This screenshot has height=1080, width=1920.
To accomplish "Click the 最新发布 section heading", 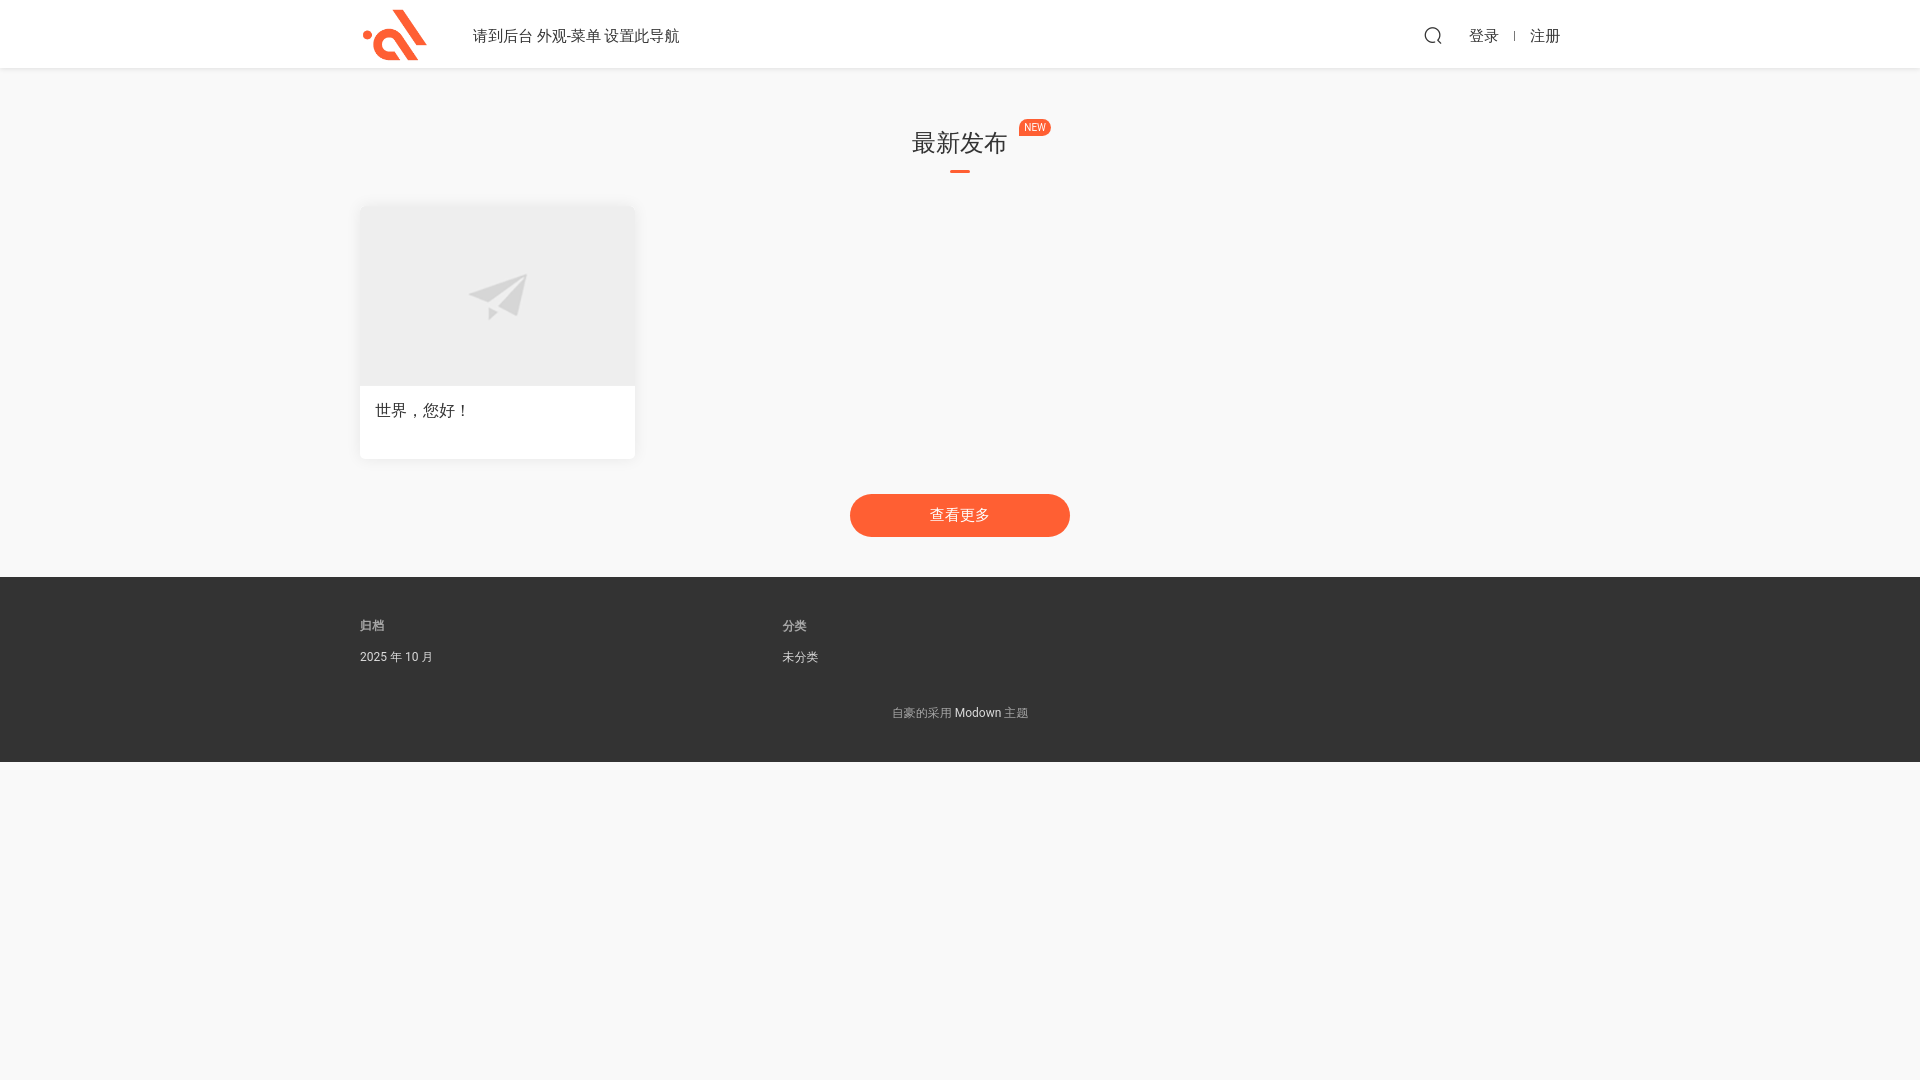I will [958, 144].
